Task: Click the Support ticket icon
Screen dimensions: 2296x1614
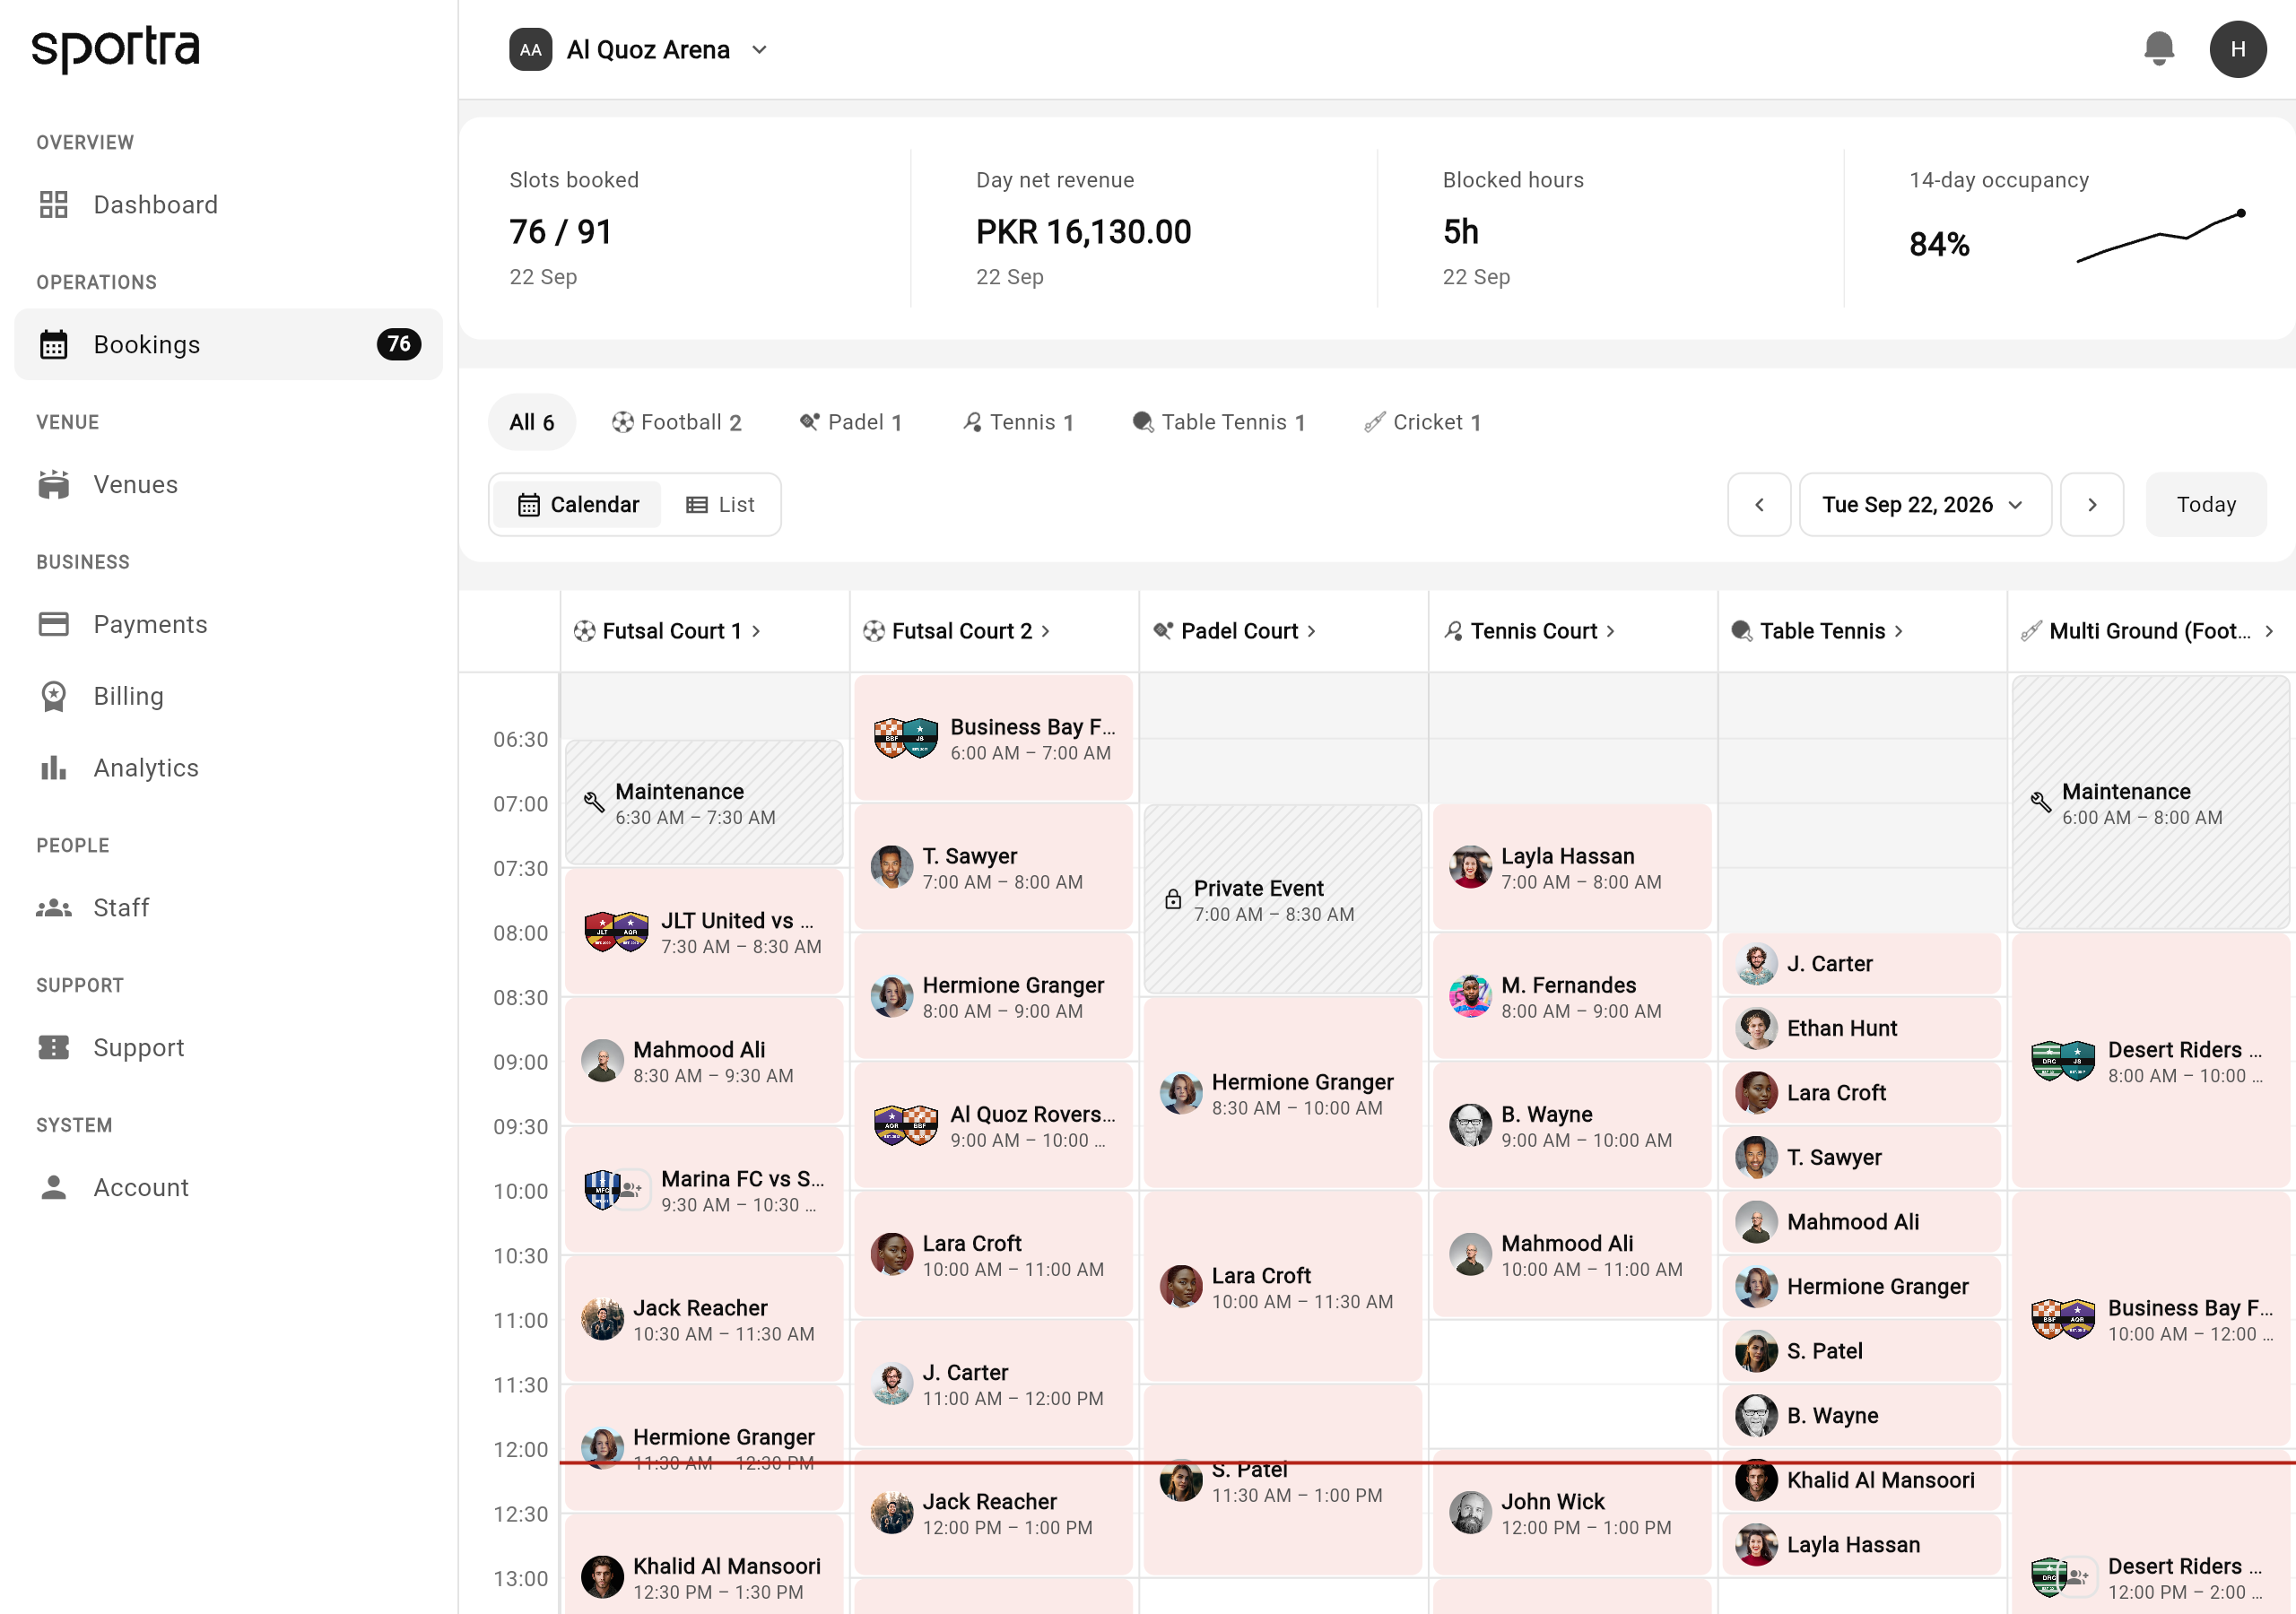Action: (x=53, y=1047)
